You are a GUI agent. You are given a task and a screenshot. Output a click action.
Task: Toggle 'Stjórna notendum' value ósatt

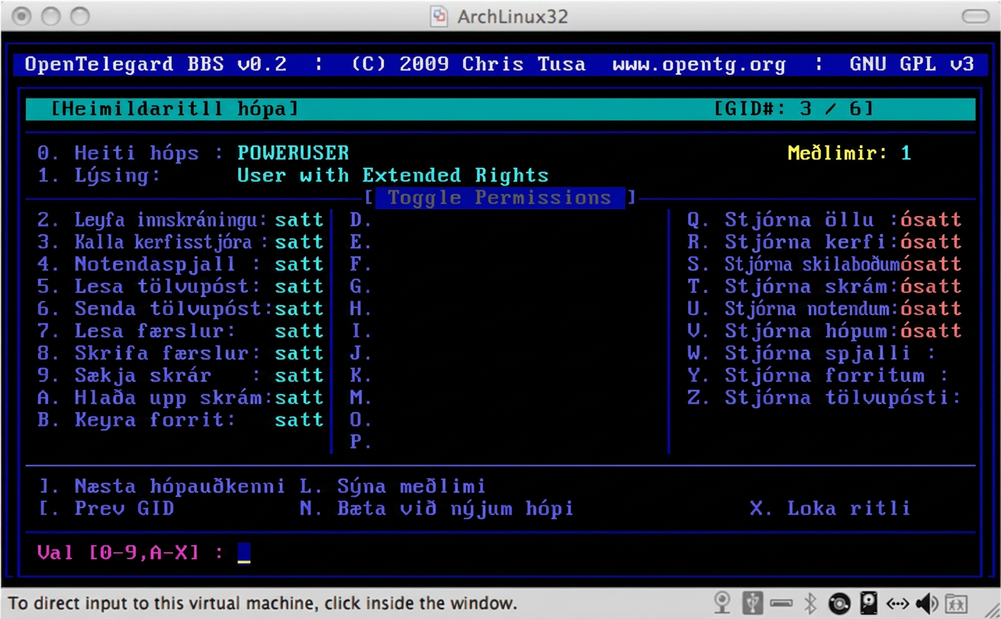931,309
